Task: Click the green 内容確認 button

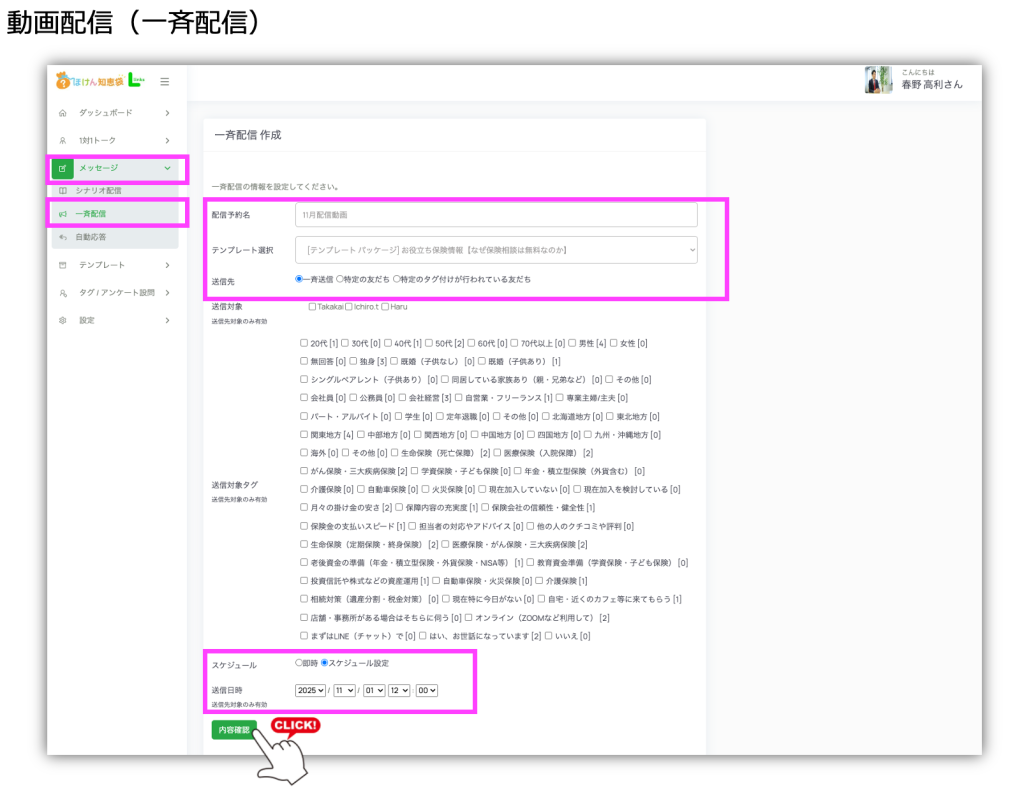Action: pos(234,730)
